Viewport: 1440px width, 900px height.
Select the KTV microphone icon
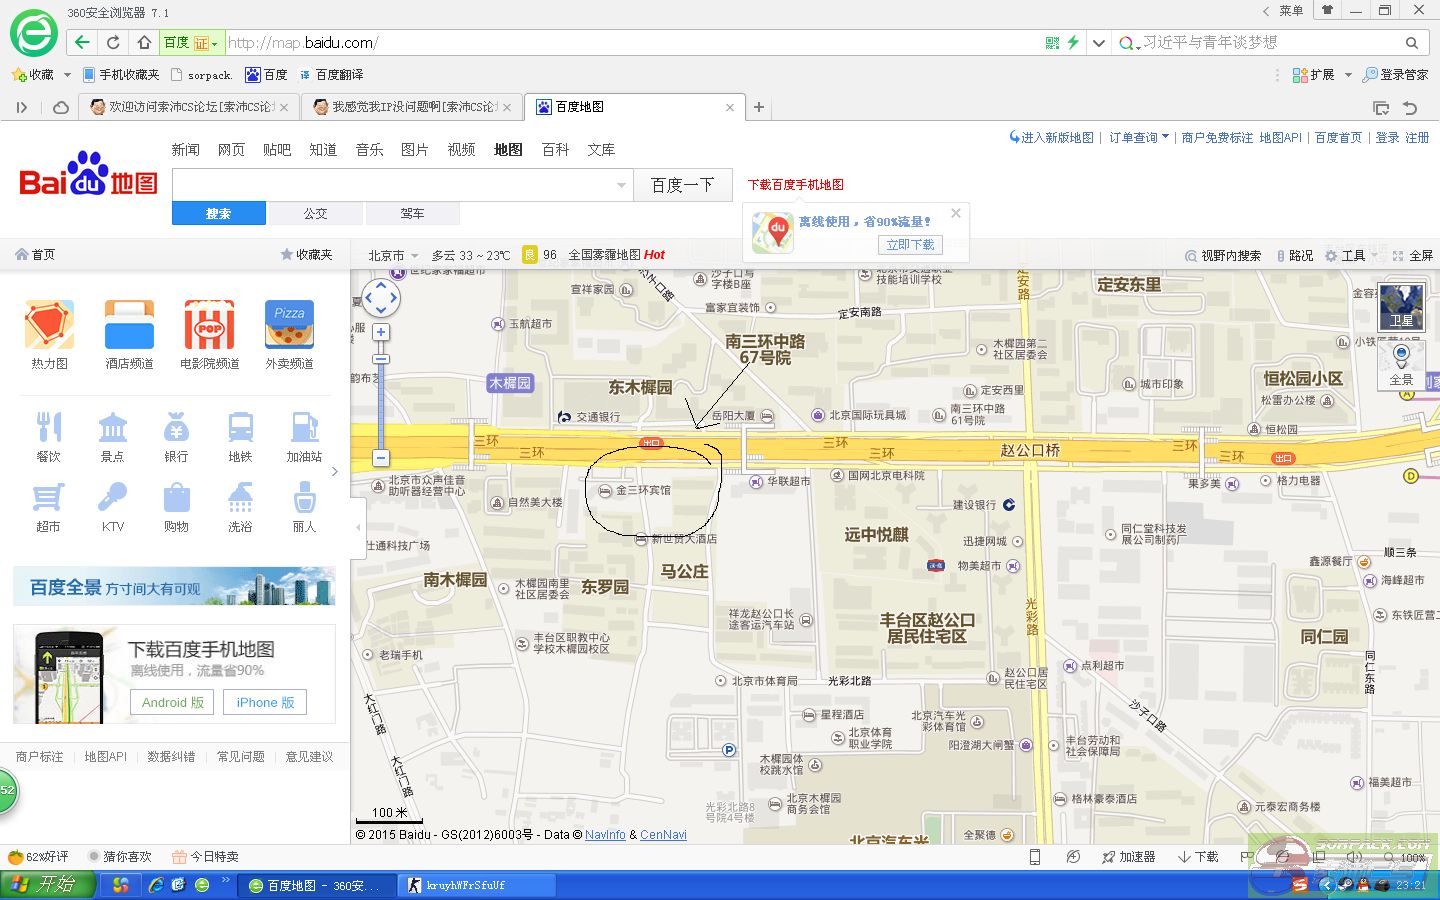112,497
